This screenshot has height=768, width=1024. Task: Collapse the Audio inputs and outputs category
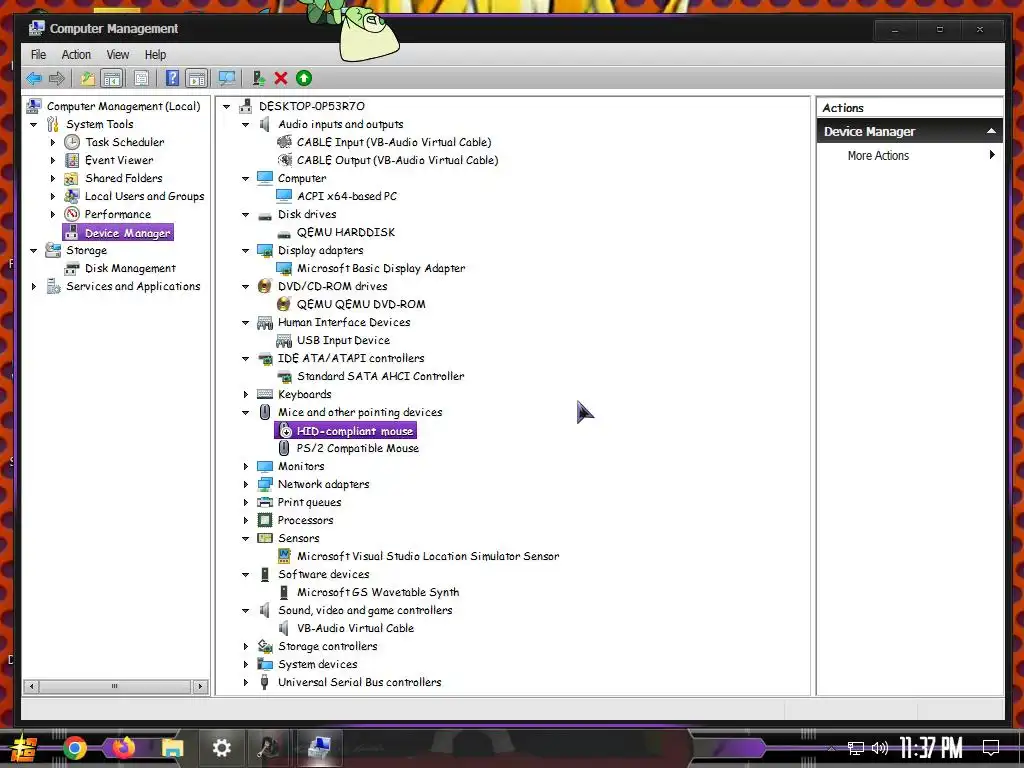[246, 125]
